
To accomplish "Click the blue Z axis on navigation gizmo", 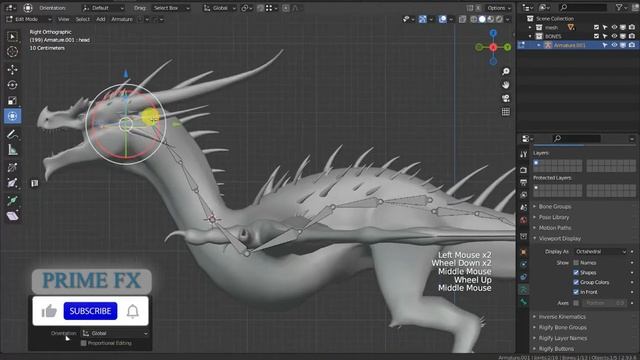I will click(493, 33).
